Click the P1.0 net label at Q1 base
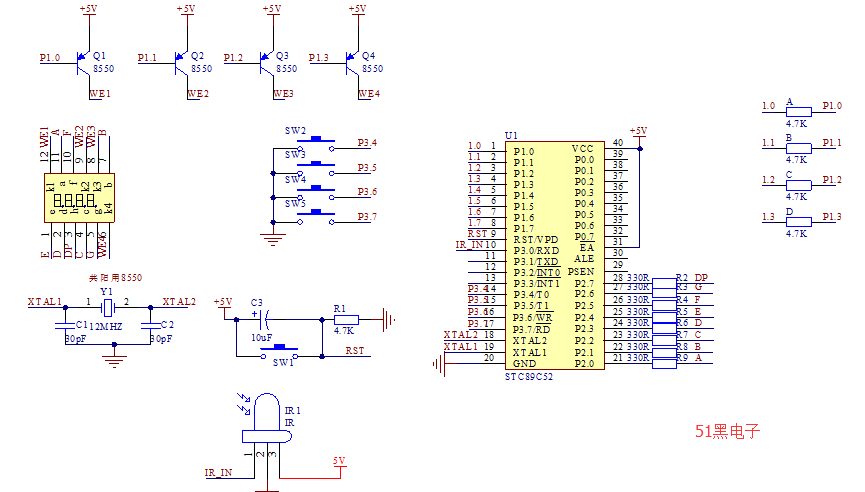Viewport: 865px width, 492px height. (49, 57)
